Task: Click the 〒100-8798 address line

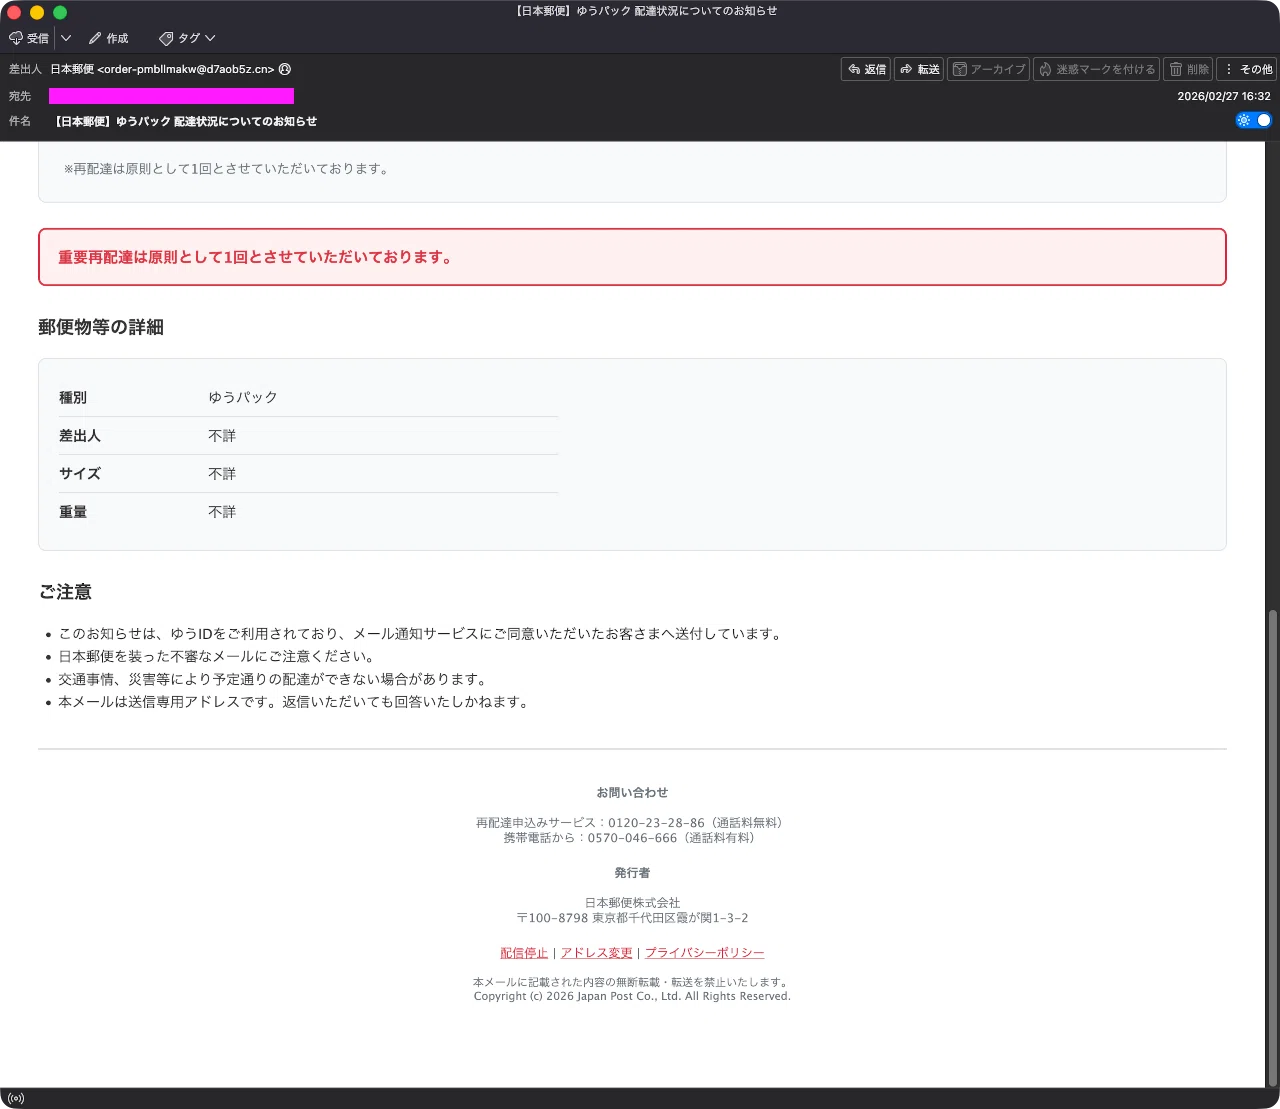Action: coord(632,918)
